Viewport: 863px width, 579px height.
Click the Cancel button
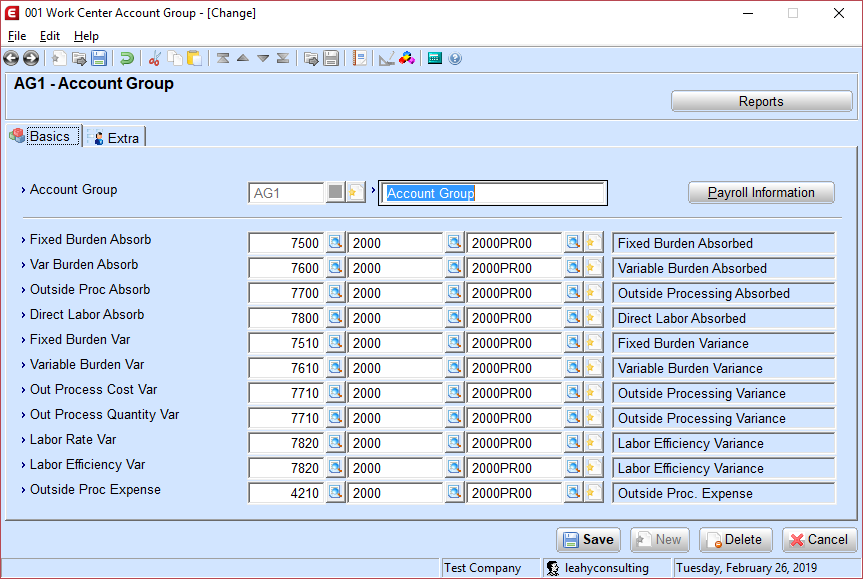pos(819,540)
